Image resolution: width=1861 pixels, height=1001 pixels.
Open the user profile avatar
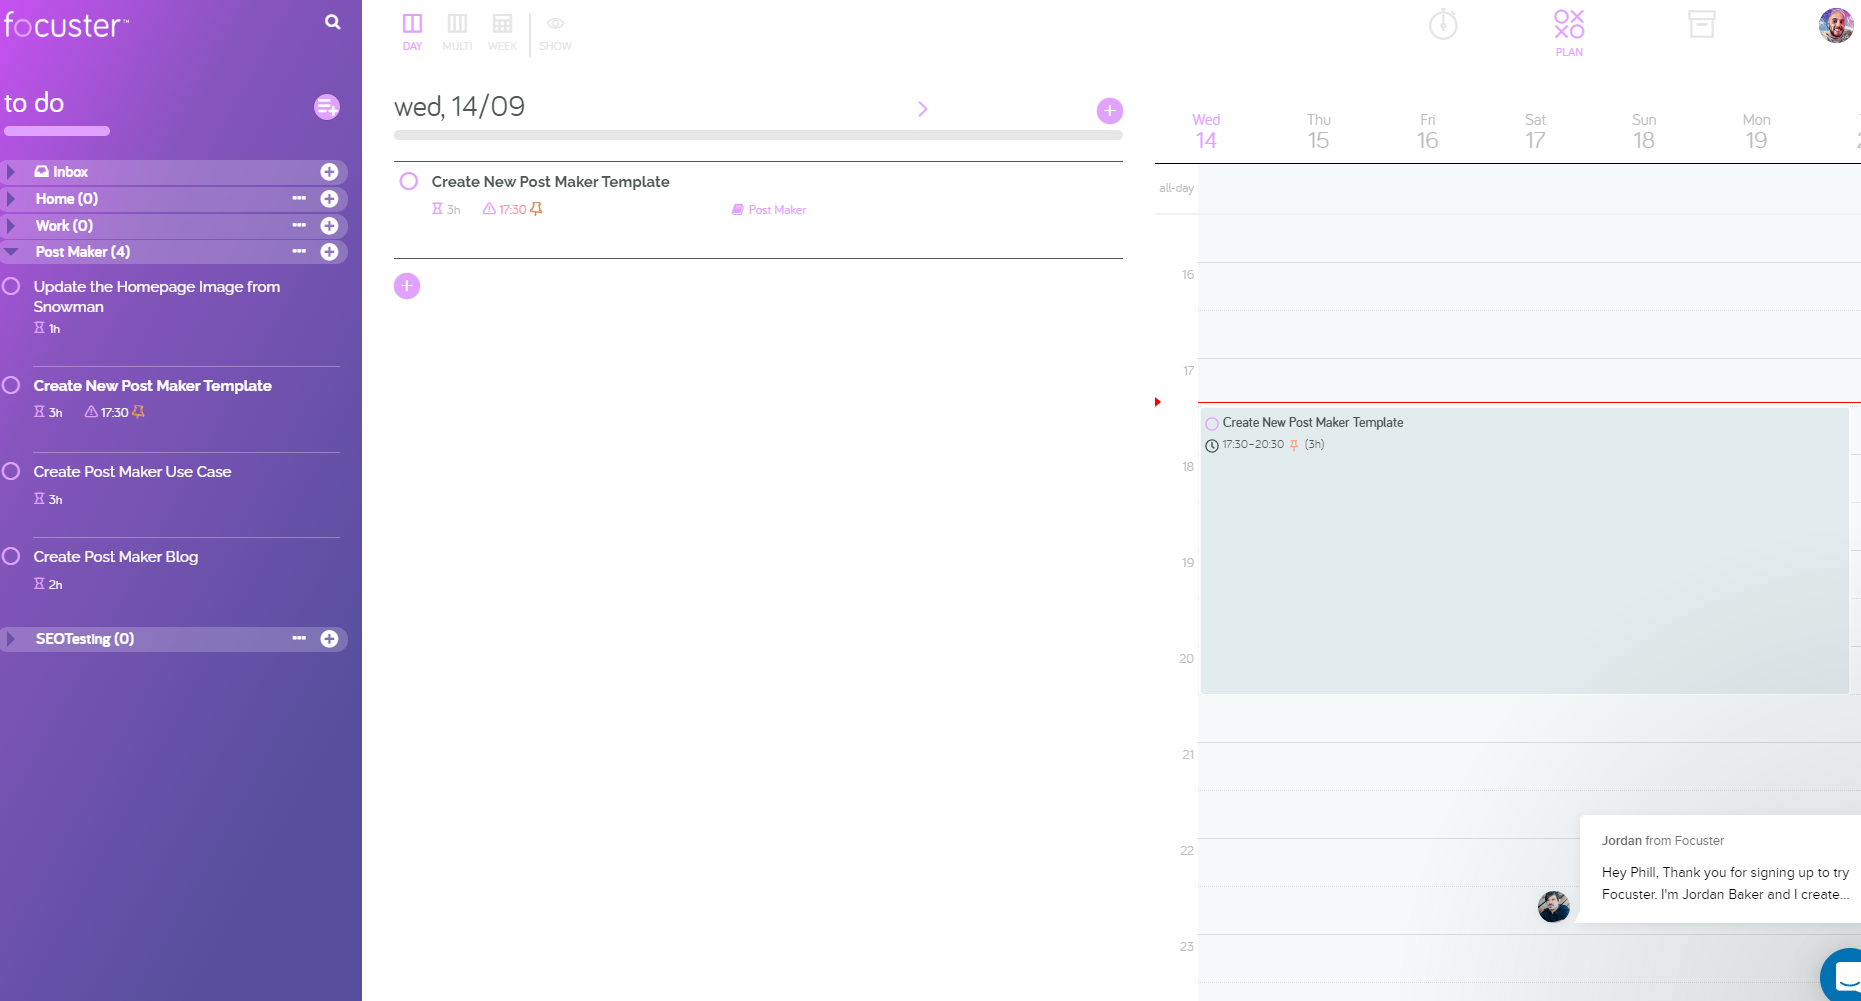point(1836,25)
